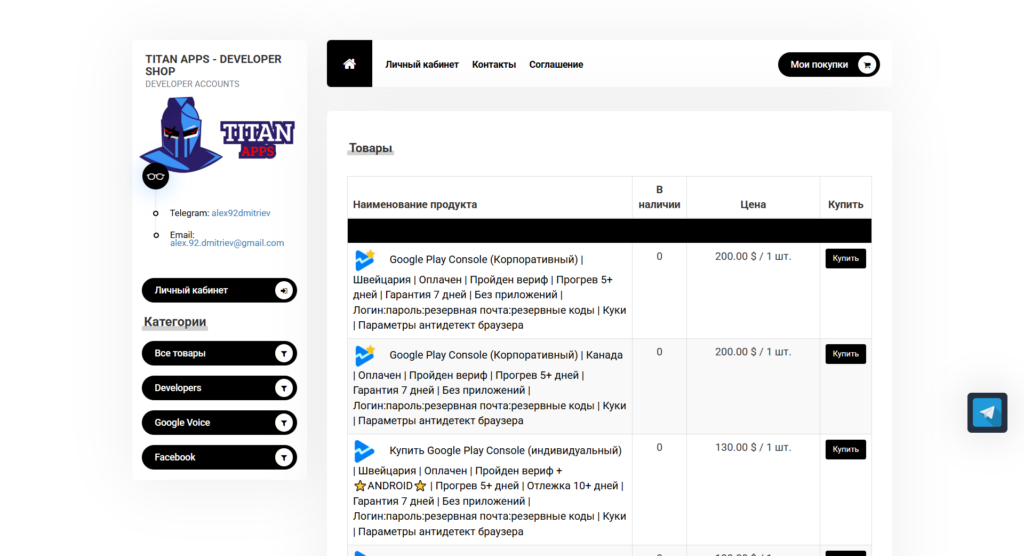Click the sidebar Личный кабинет button

219,291
